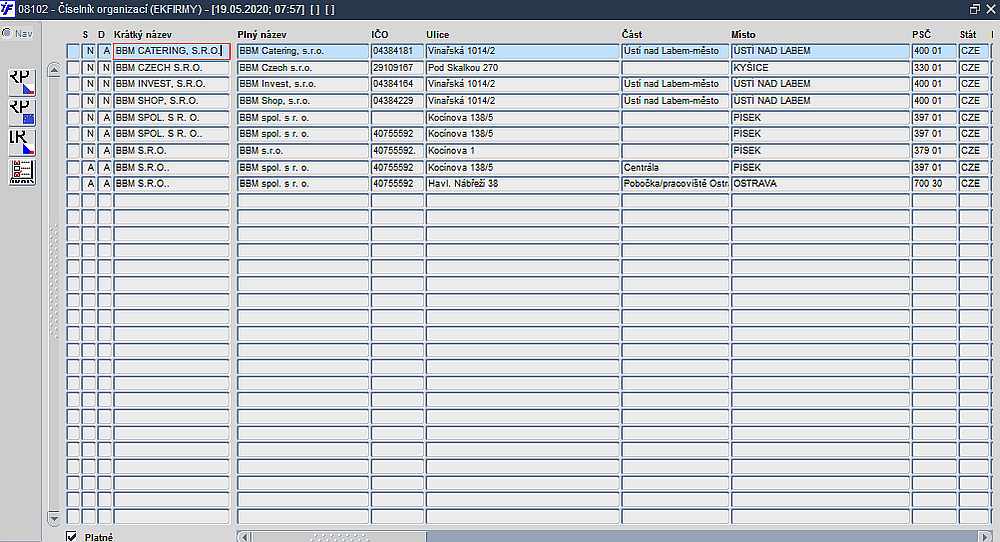Click the KYŠICE city field
The height and width of the screenshot is (542, 1000).
820,68
